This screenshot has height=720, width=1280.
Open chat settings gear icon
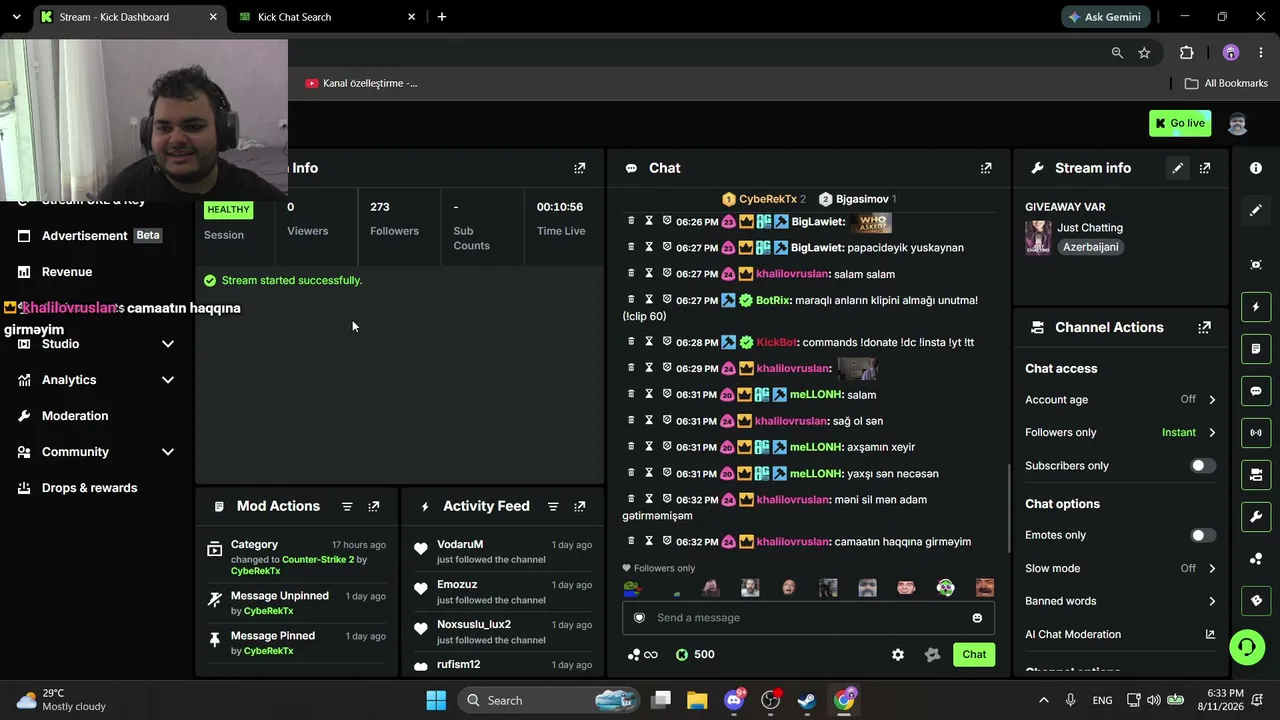tap(898, 655)
